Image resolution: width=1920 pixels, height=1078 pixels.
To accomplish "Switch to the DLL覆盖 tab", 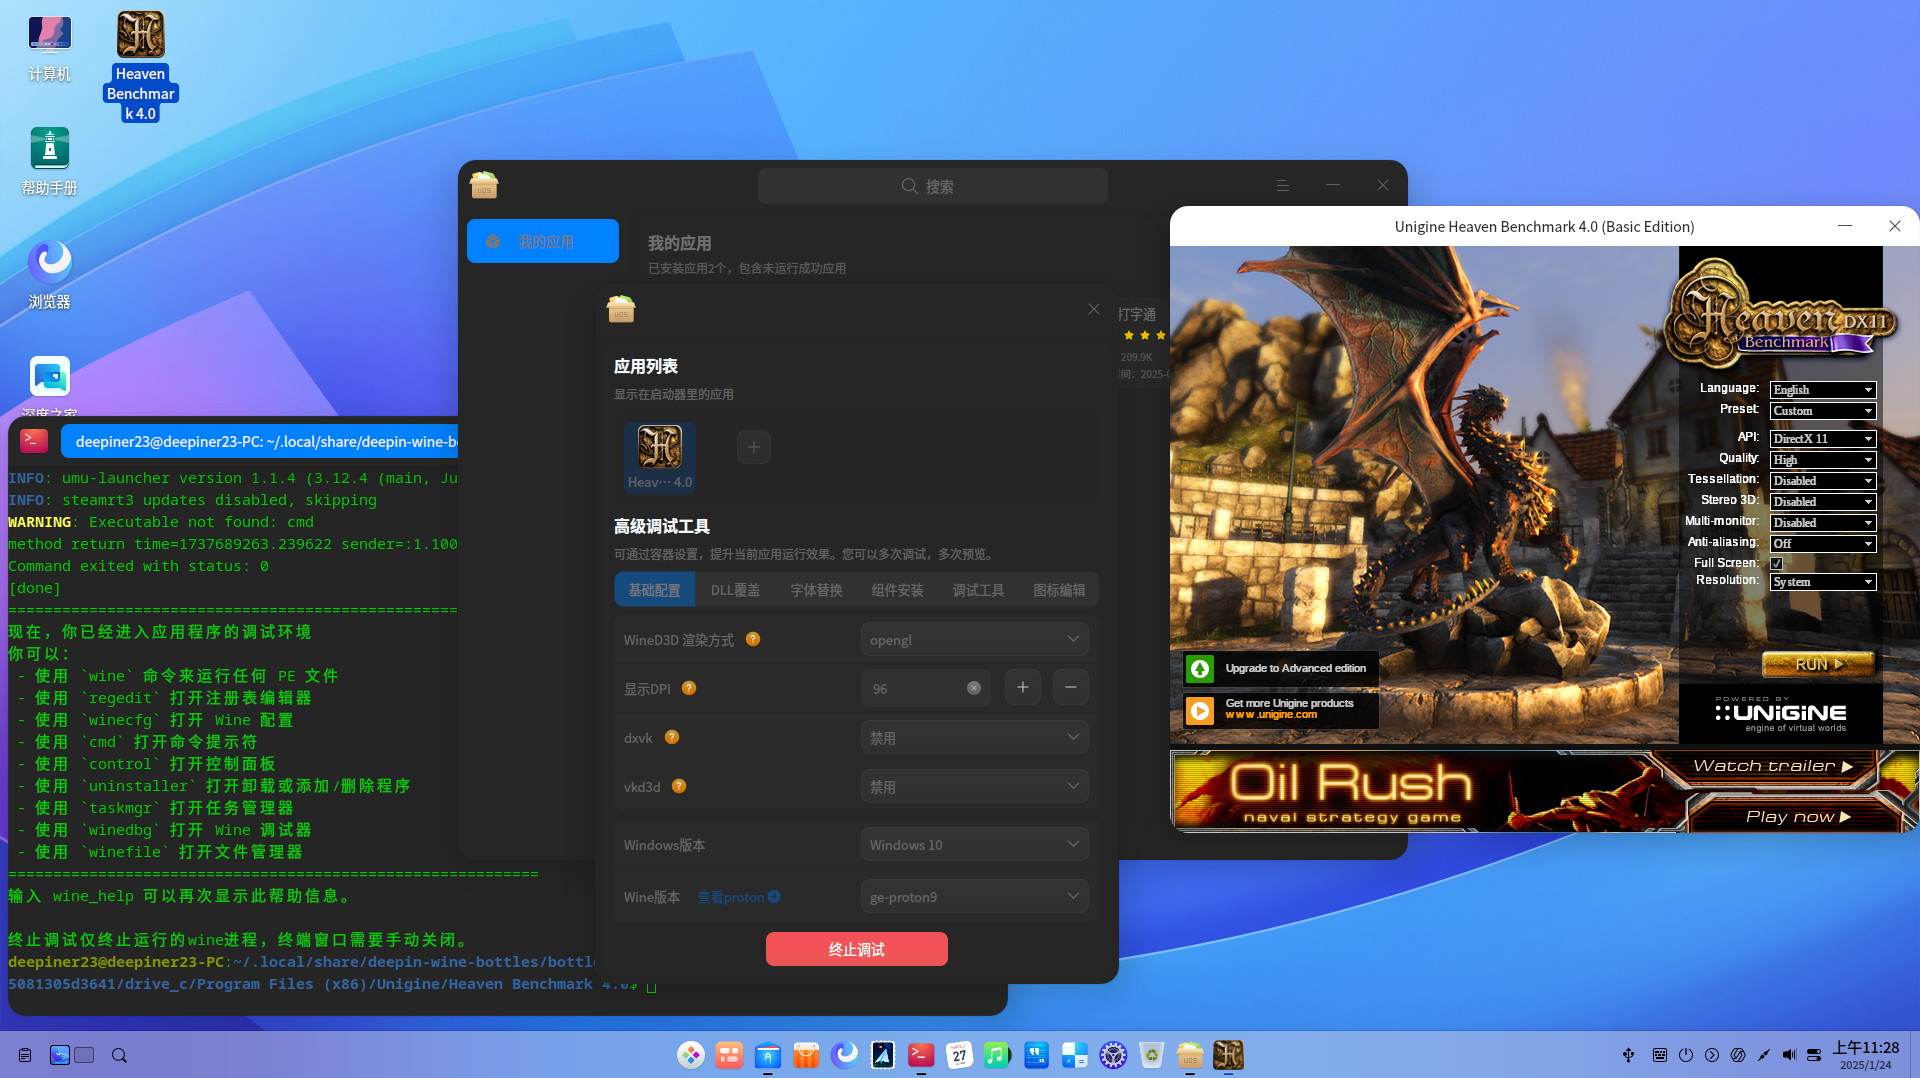I will [x=735, y=590].
